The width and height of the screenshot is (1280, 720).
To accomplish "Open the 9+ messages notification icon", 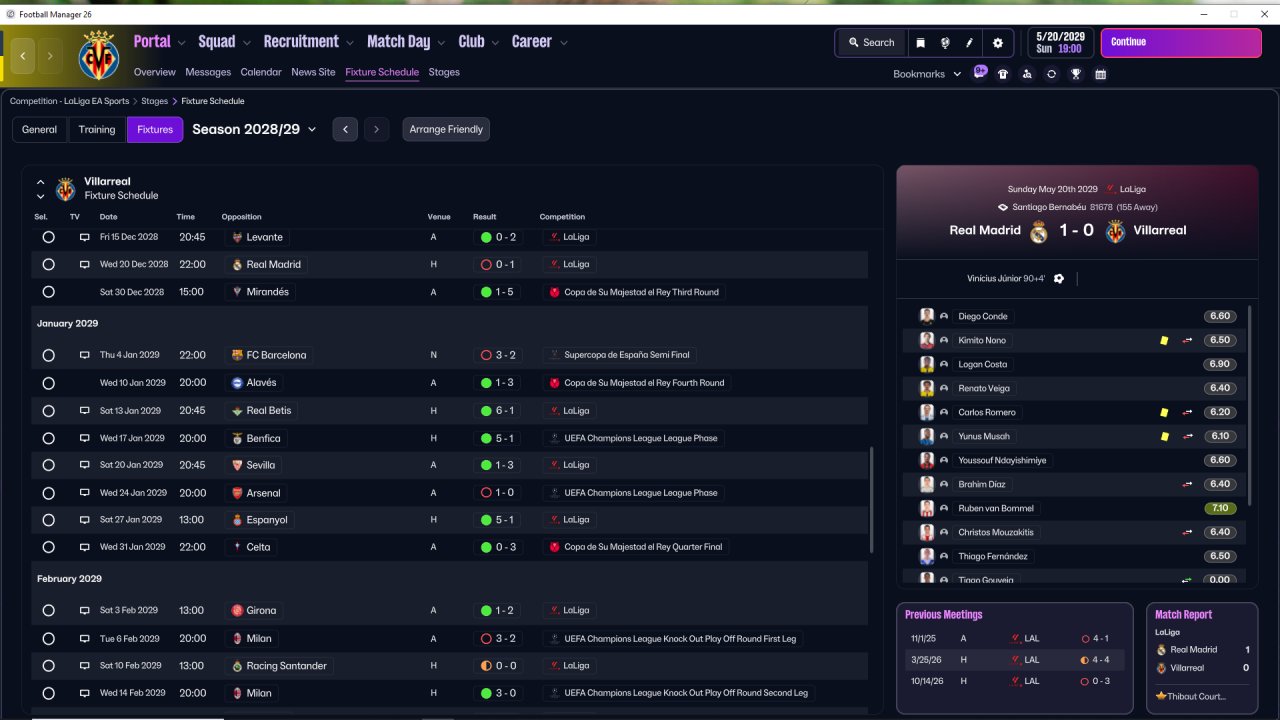I will (980, 73).
